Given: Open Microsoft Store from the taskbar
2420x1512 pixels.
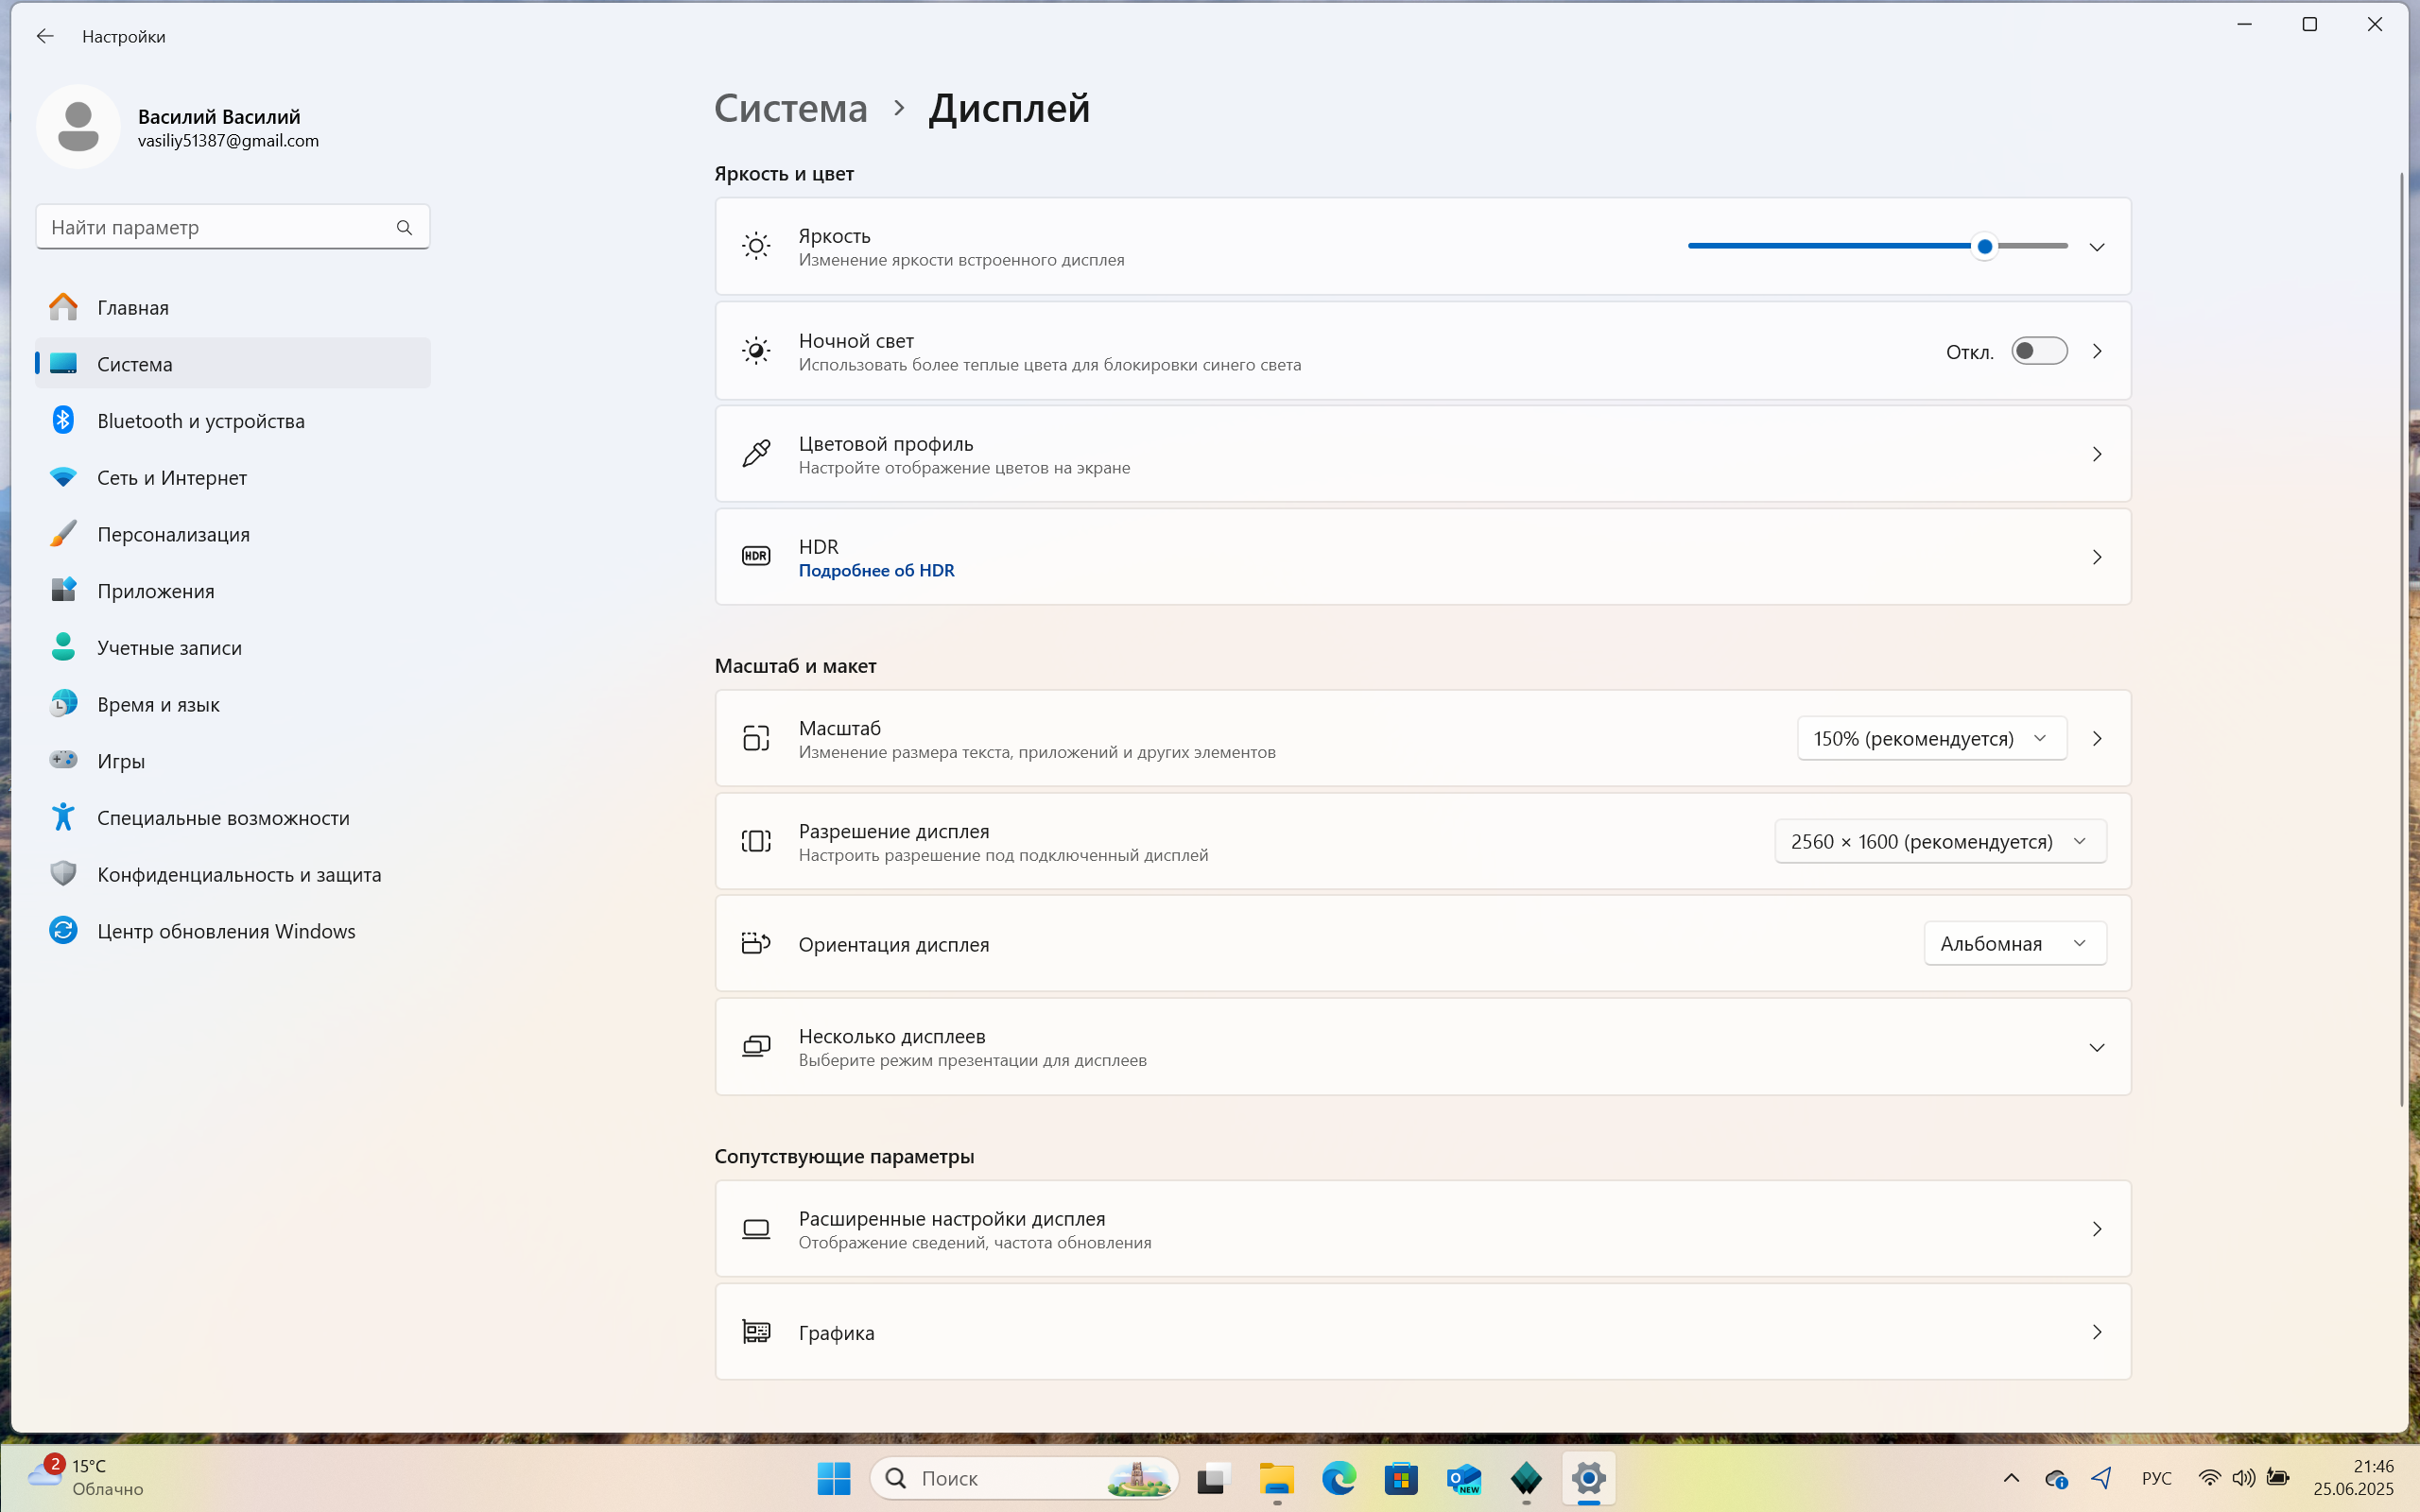Looking at the screenshot, I should [x=1401, y=1477].
